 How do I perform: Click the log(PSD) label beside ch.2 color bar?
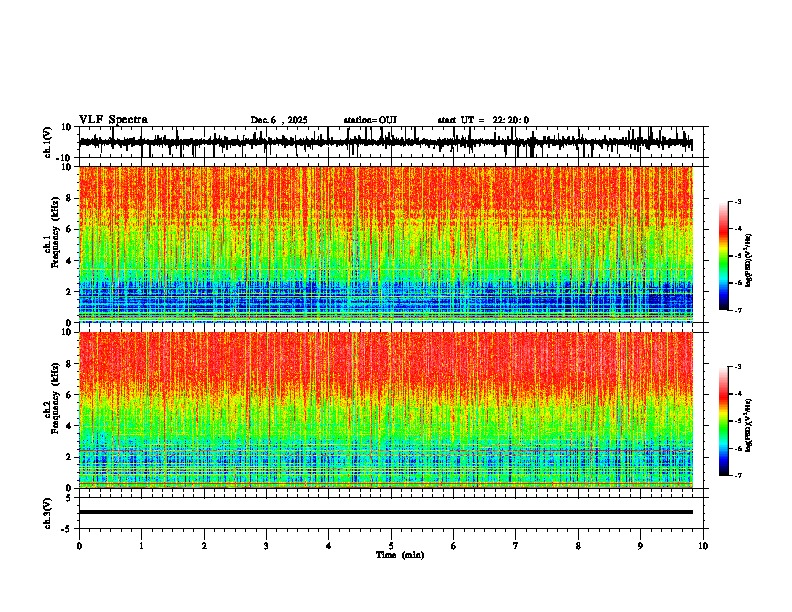pos(749,426)
